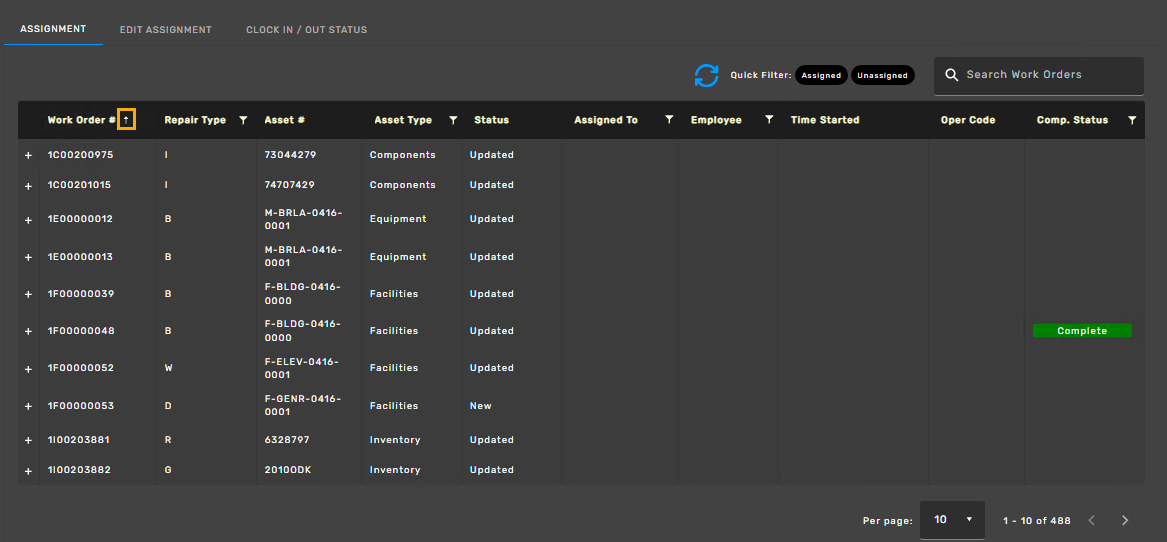Image resolution: width=1167 pixels, height=542 pixels.
Task: Click the Work Order # sort arrow
Action: click(x=127, y=120)
